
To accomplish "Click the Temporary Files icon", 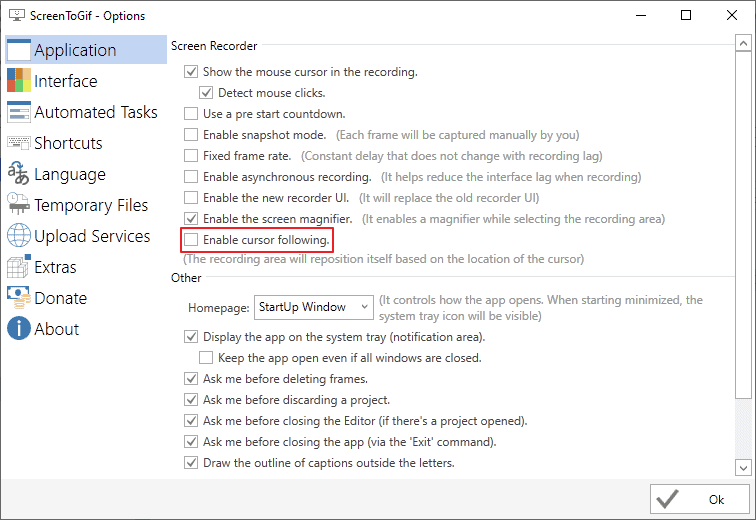I will click(x=19, y=204).
